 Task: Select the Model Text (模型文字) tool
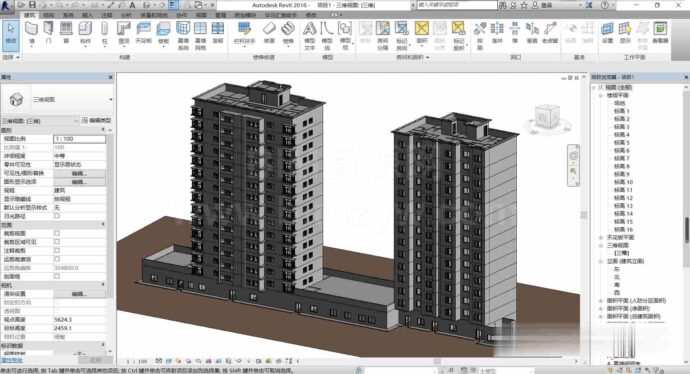(309, 36)
